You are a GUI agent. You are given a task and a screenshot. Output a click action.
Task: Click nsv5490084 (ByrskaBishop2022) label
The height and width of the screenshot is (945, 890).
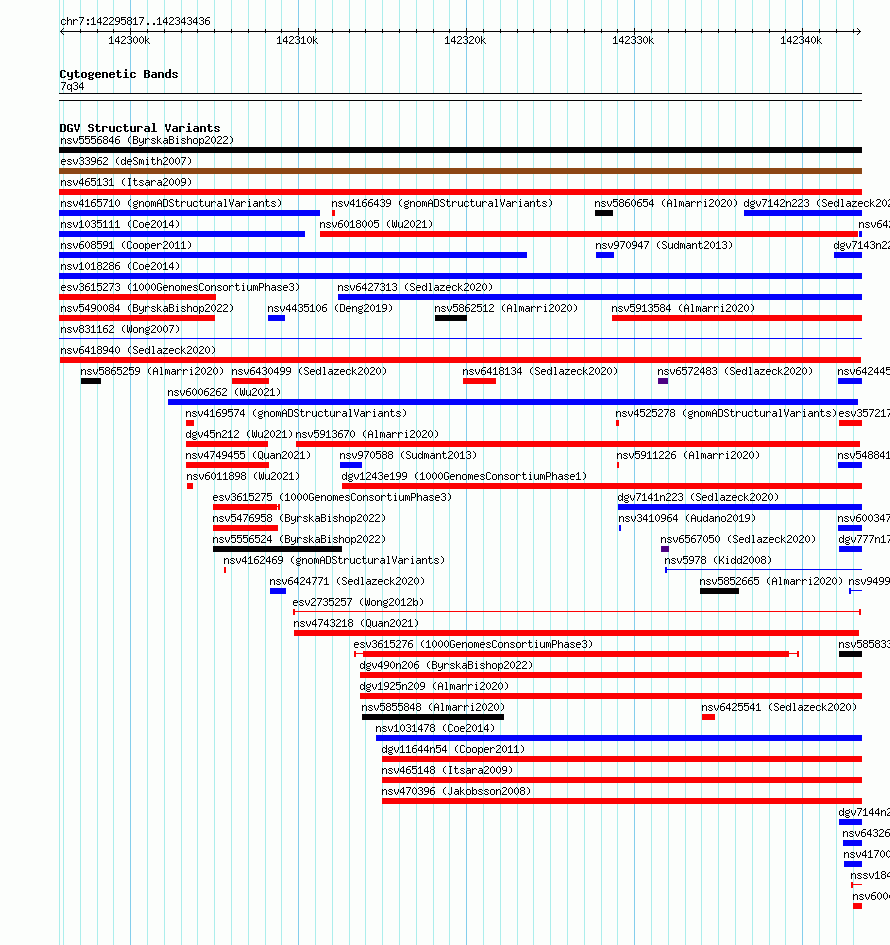pos(146,309)
